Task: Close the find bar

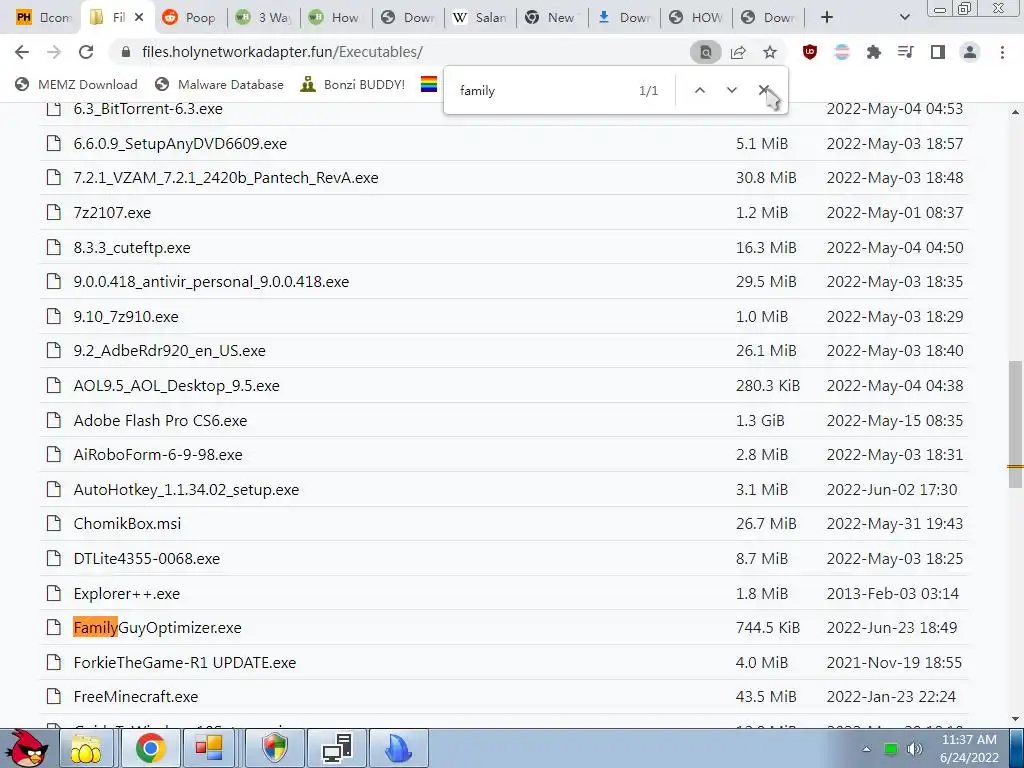Action: pyautogui.click(x=763, y=90)
